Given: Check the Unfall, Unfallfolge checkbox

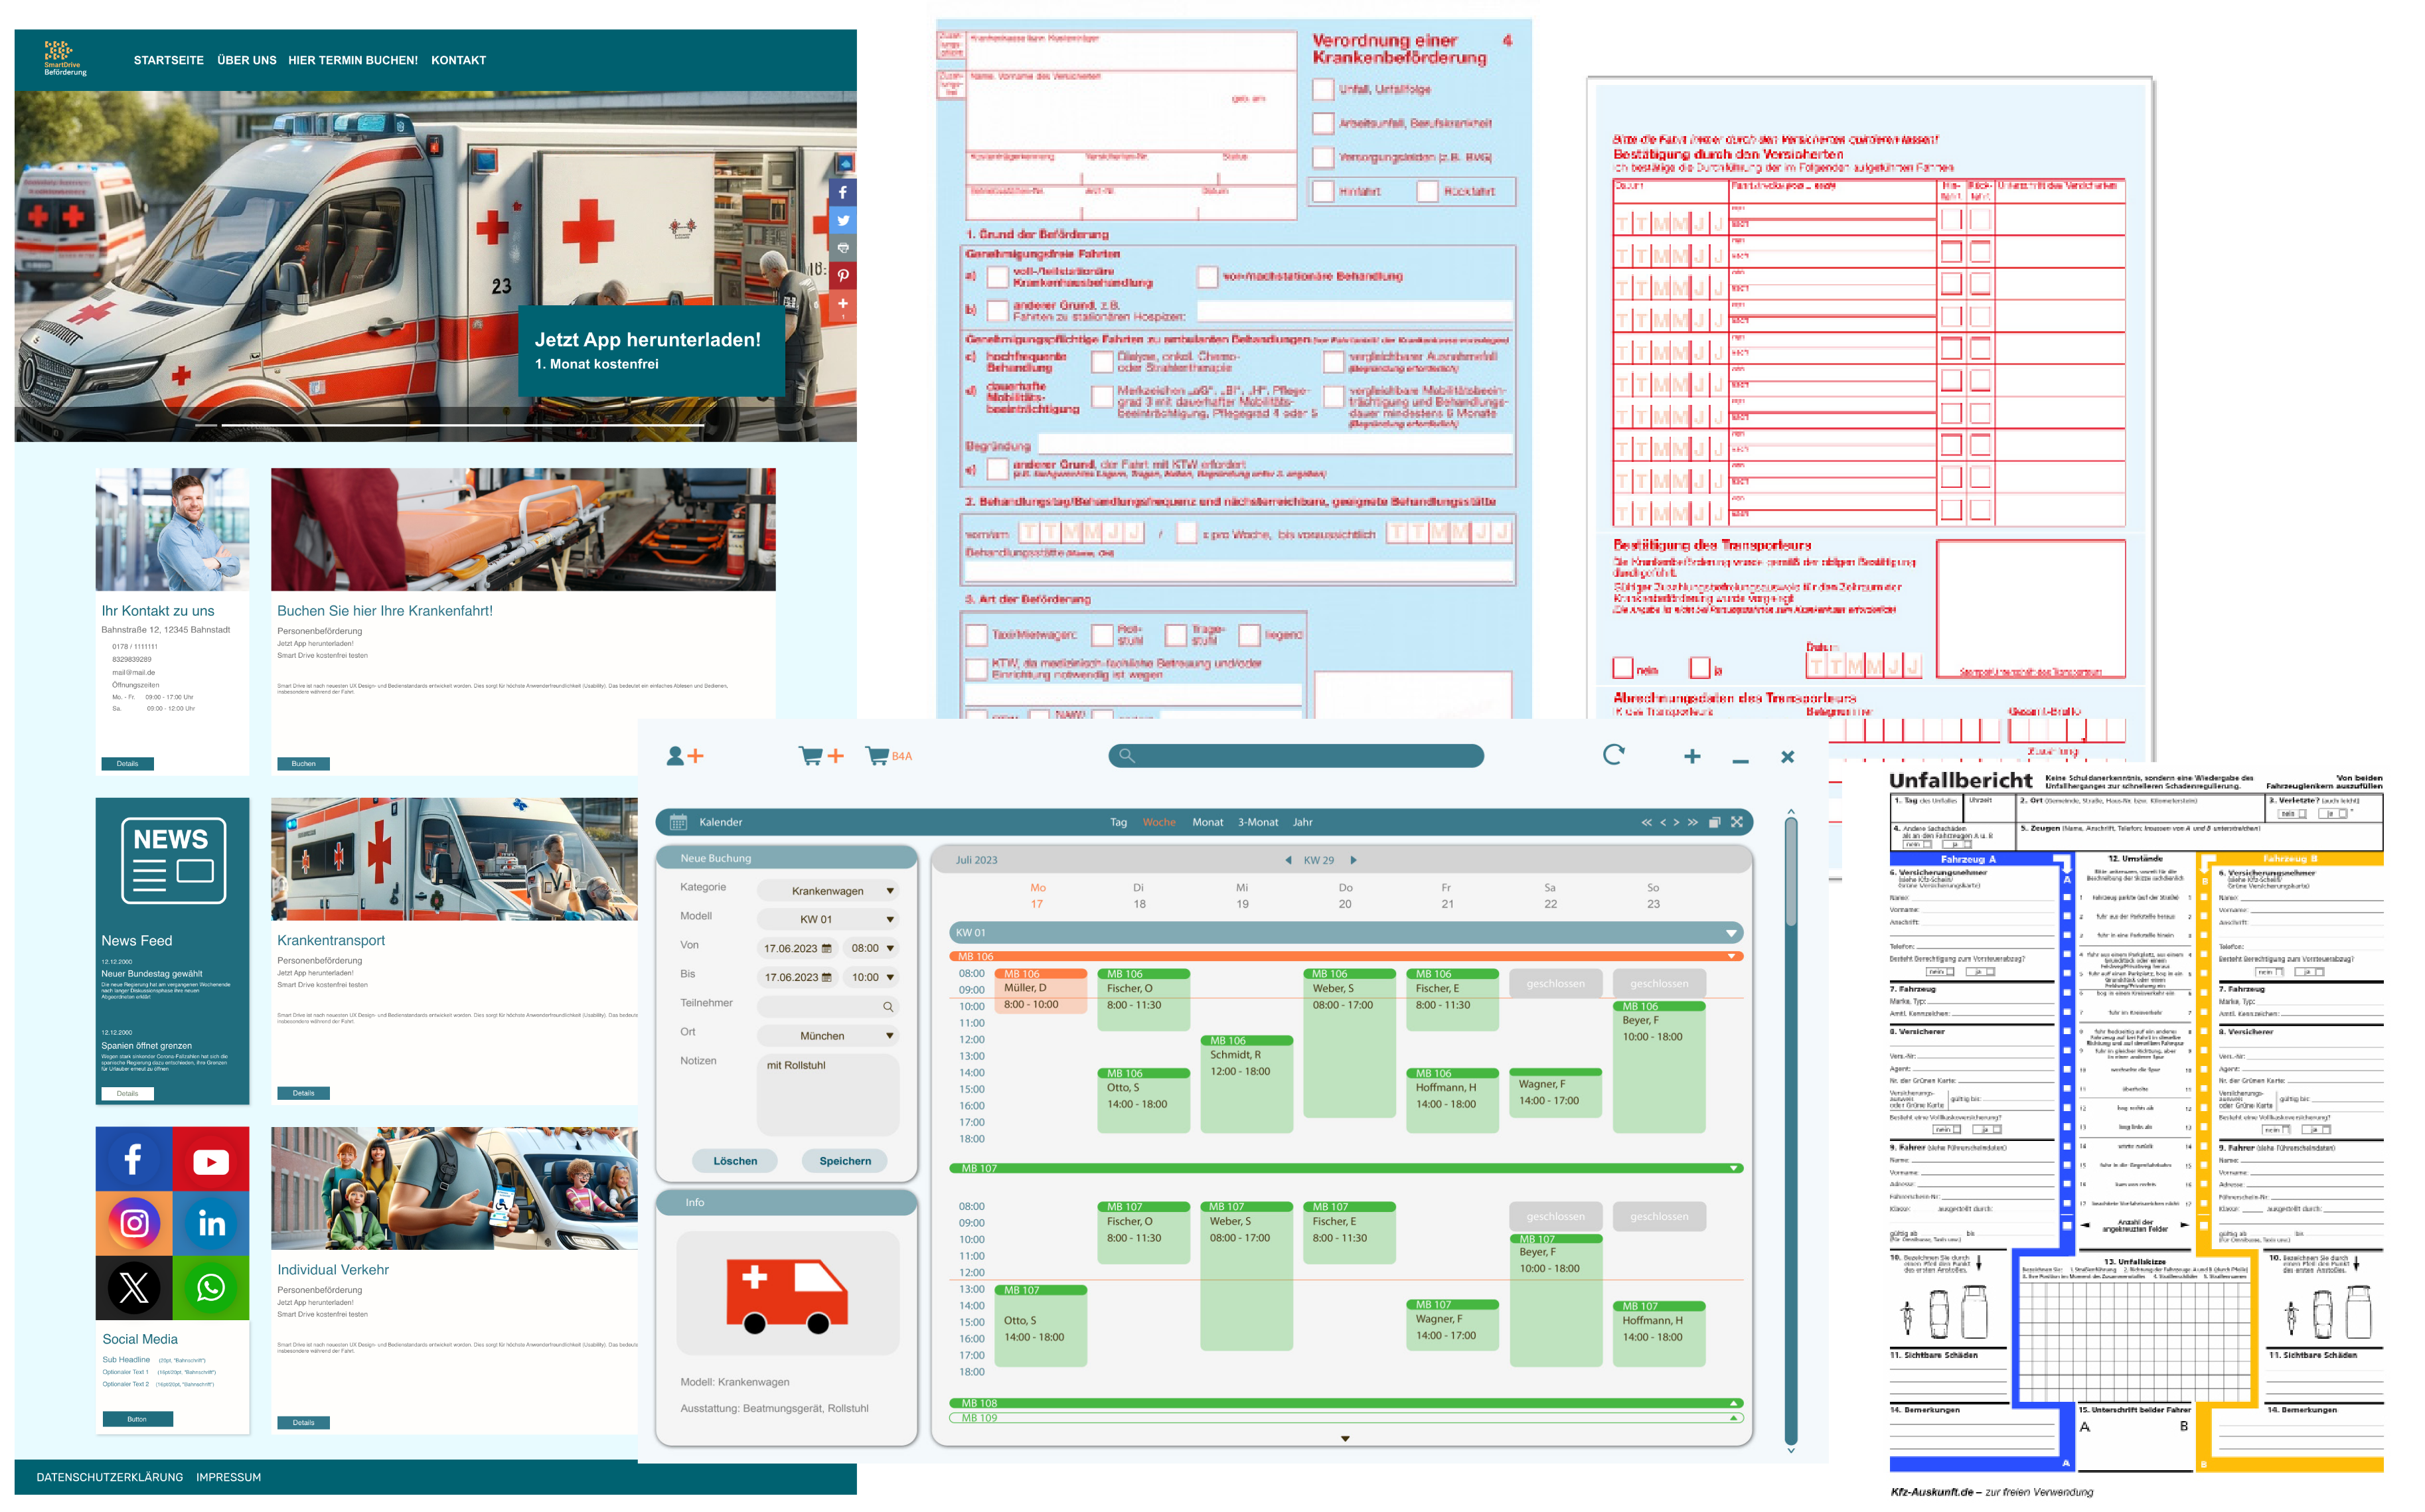Looking at the screenshot, I should 1323,89.
